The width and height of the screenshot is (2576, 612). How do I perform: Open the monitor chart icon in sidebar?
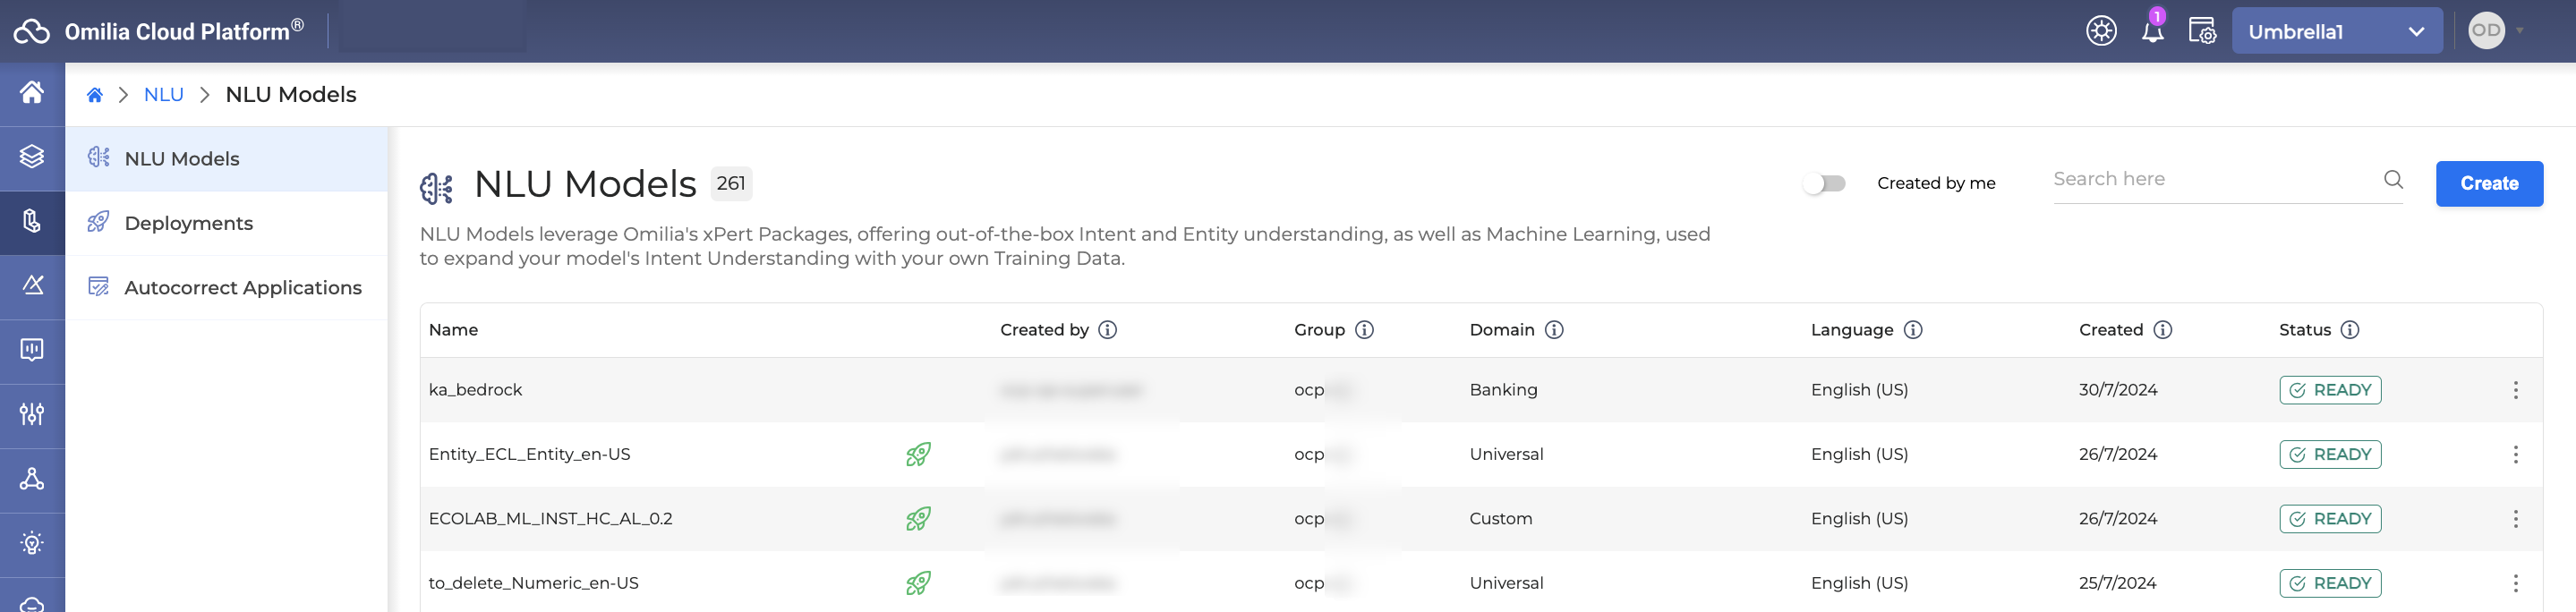32,350
